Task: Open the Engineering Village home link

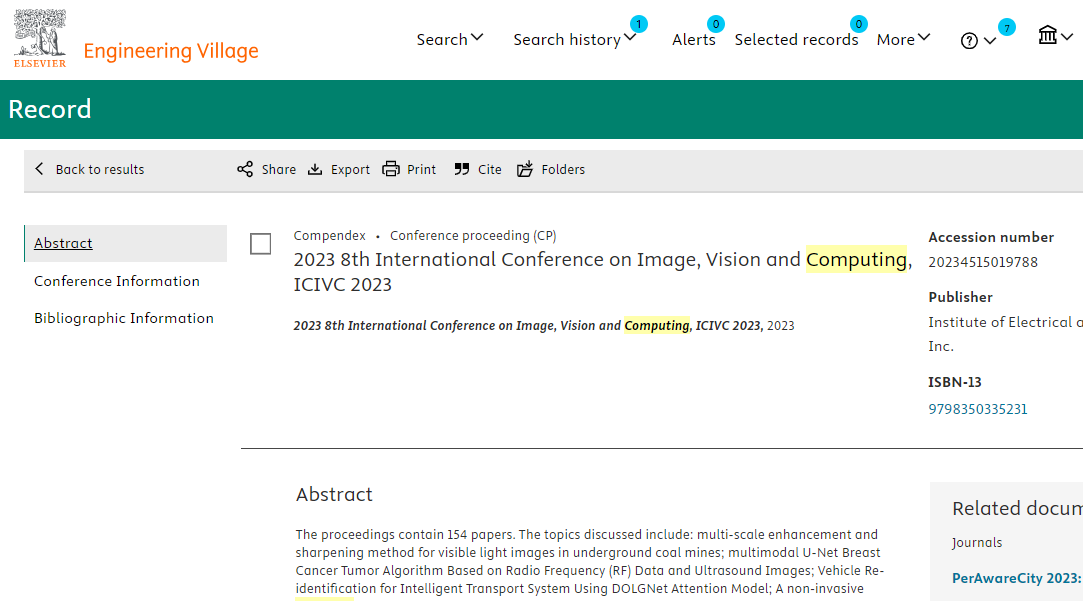Action: (171, 50)
